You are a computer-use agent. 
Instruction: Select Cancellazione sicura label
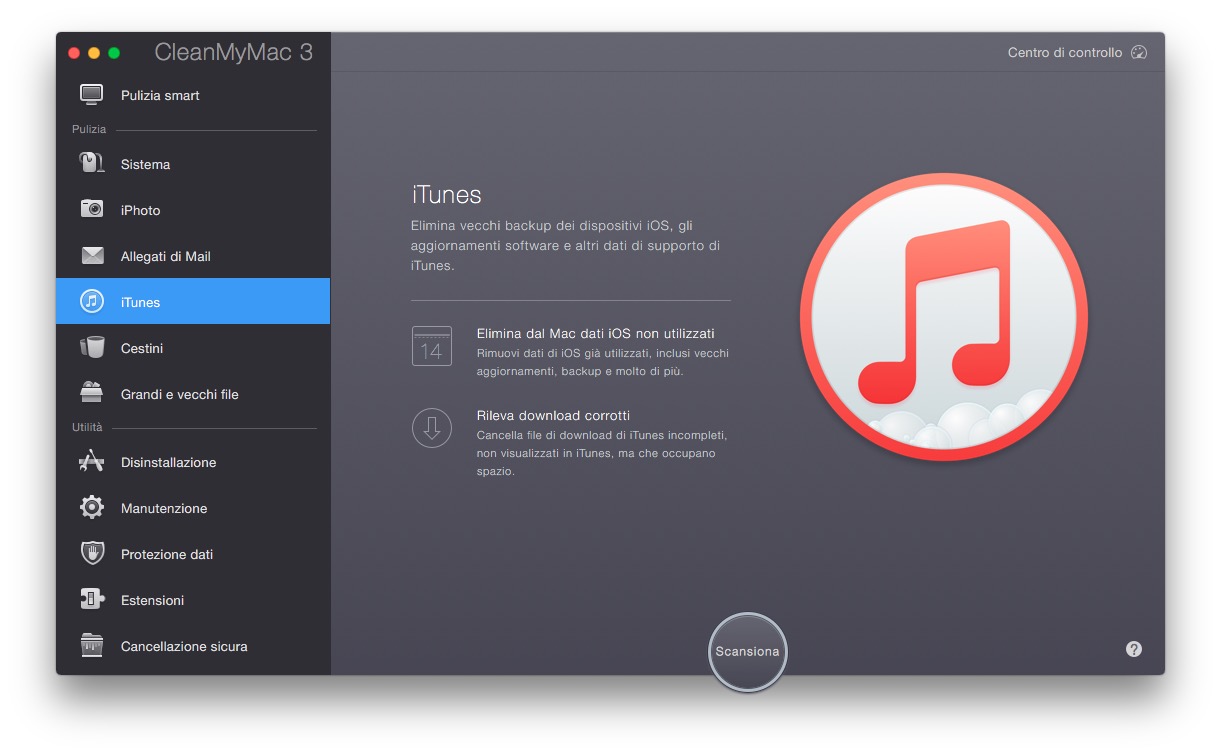(184, 646)
